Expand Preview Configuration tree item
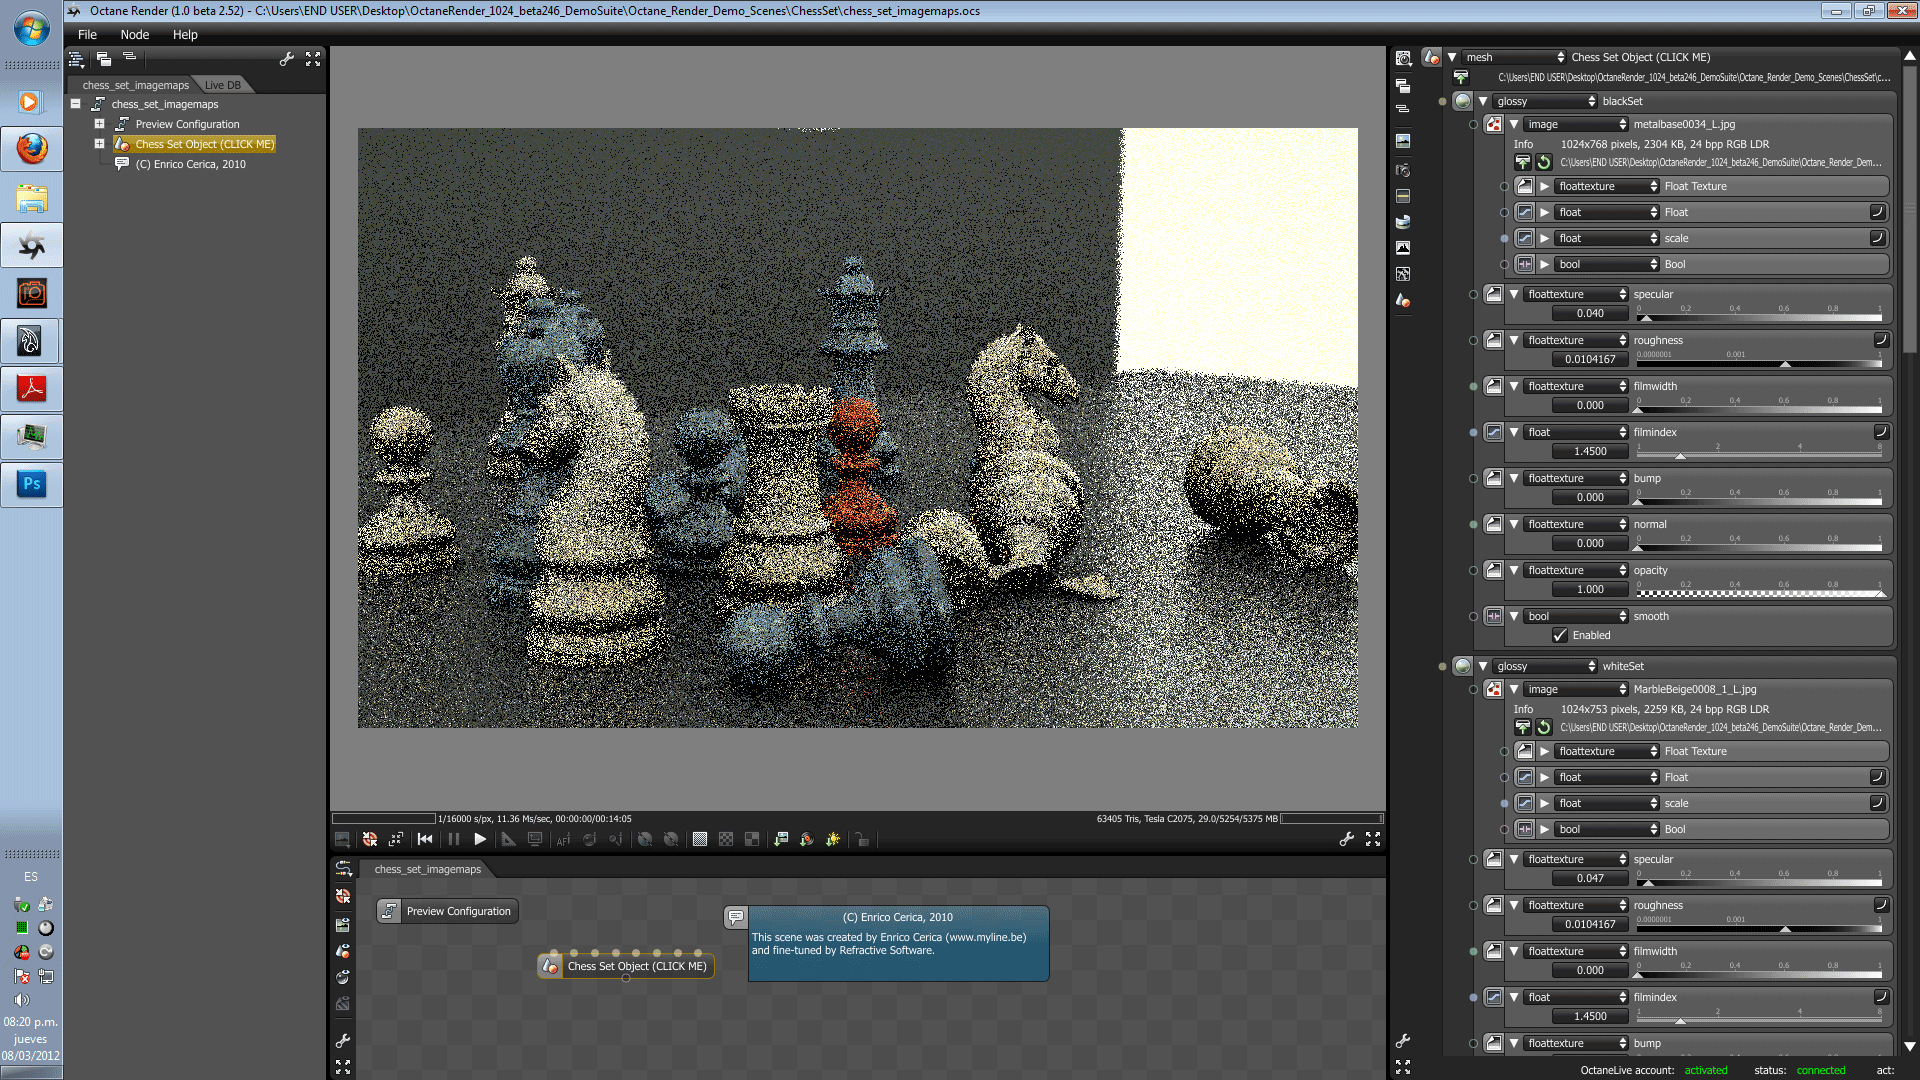Screen dimensions: 1920x1080 (100, 124)
